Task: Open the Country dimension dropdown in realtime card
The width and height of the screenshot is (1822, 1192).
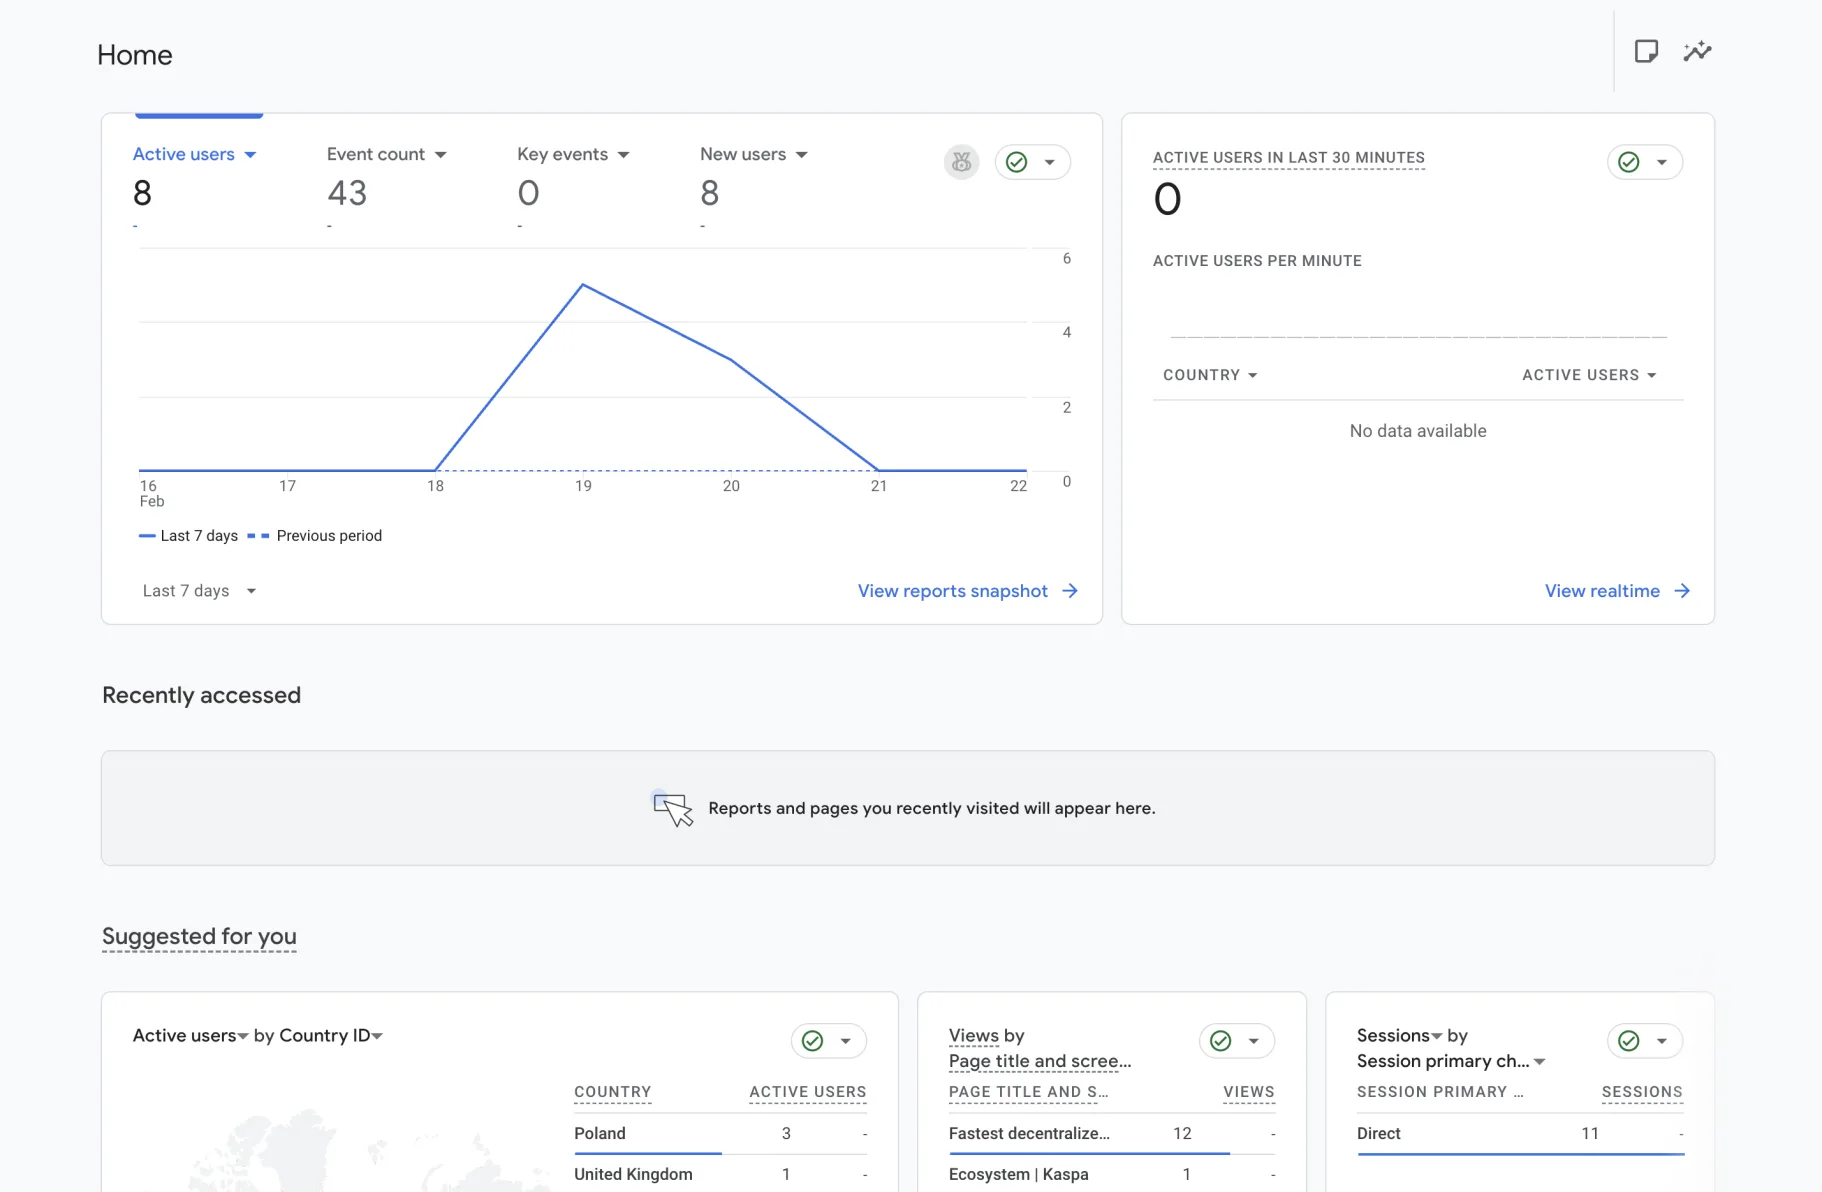Action: pyautogui.click(x=1210, y=375)
